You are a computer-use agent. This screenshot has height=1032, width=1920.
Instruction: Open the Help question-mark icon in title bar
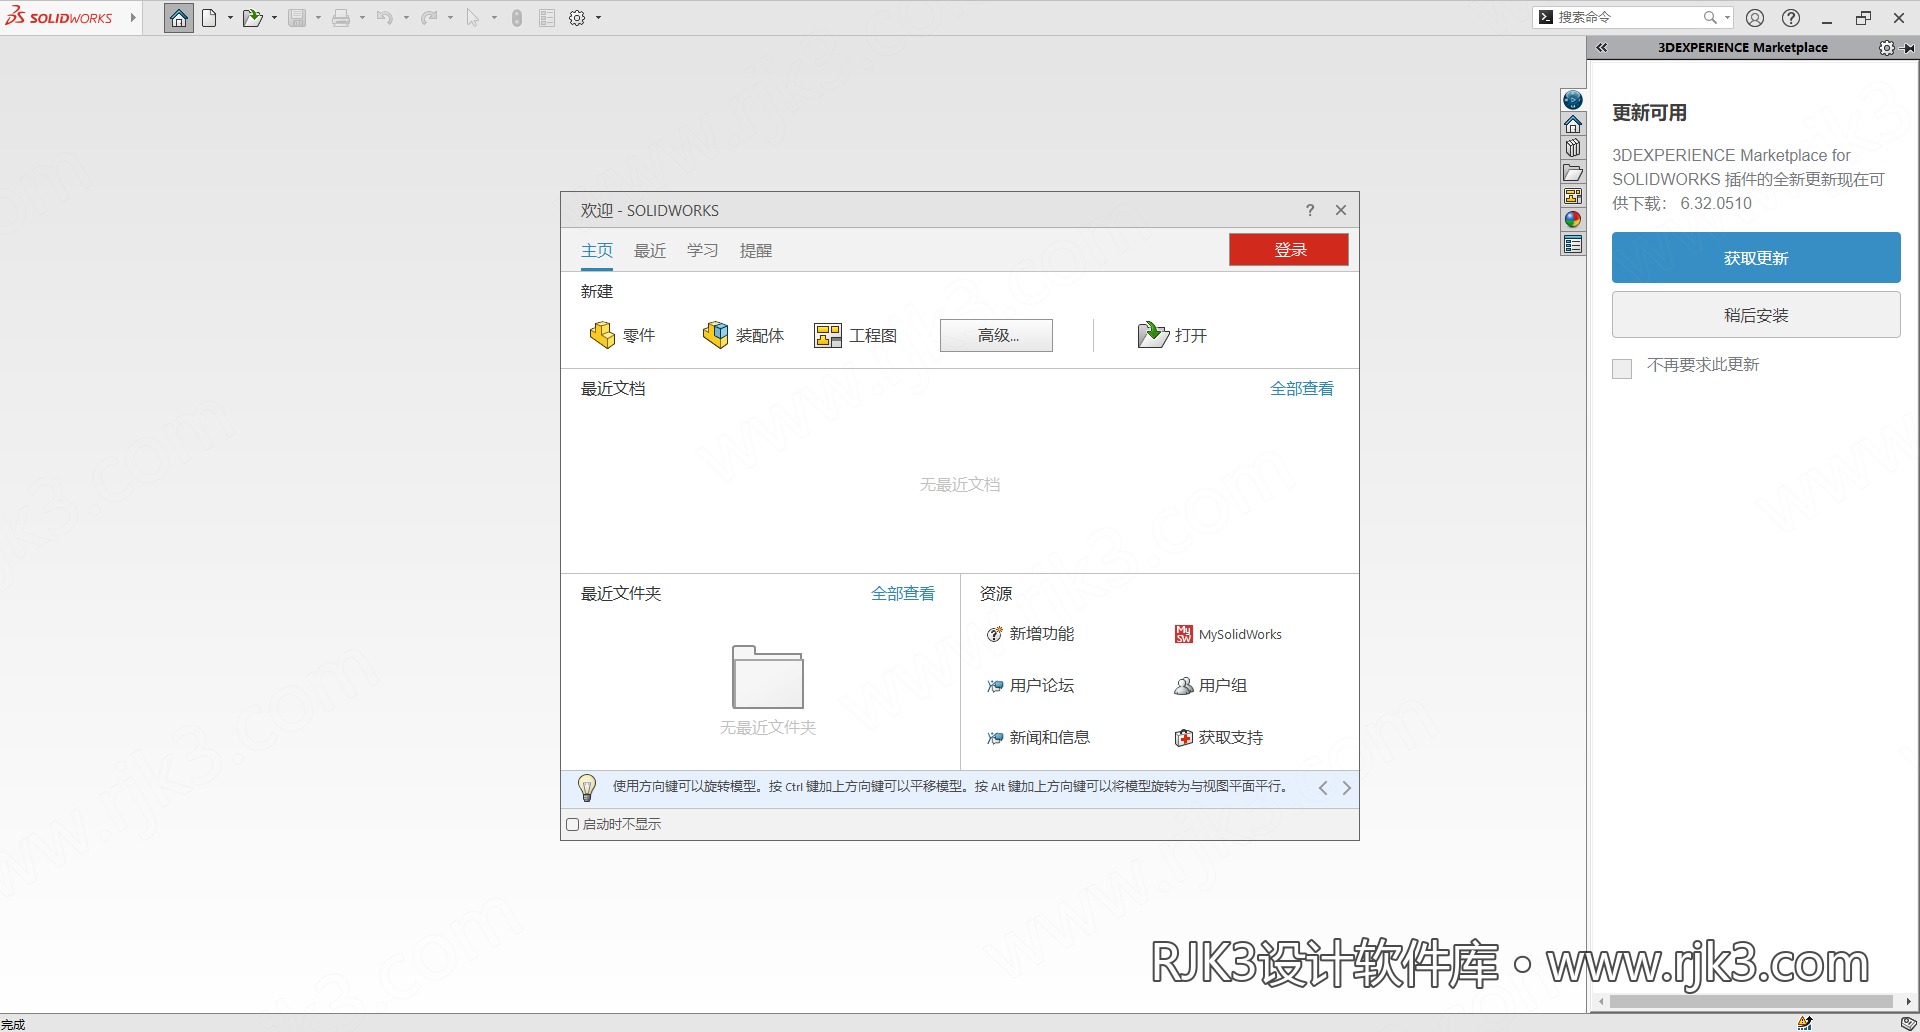[1791, 18]
